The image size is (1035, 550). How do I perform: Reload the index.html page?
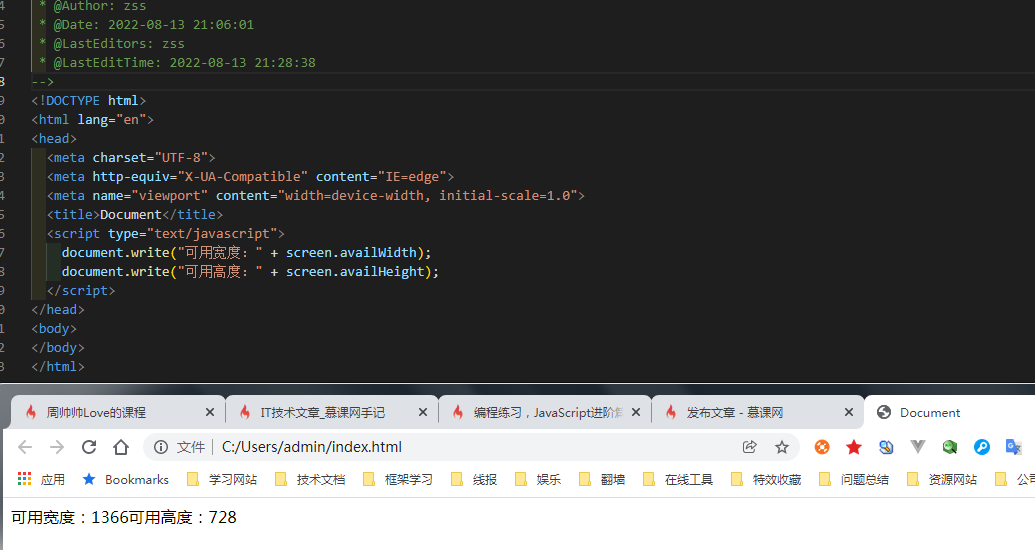point(89,447)
